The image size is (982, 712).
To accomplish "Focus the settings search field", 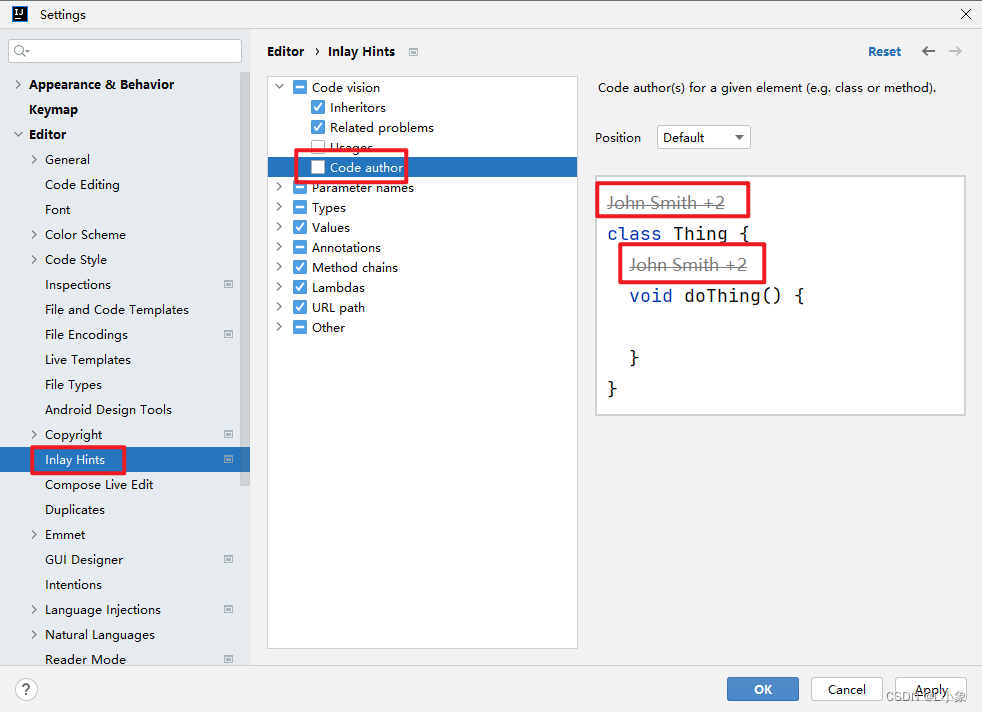I will click(x=125, y=51).
